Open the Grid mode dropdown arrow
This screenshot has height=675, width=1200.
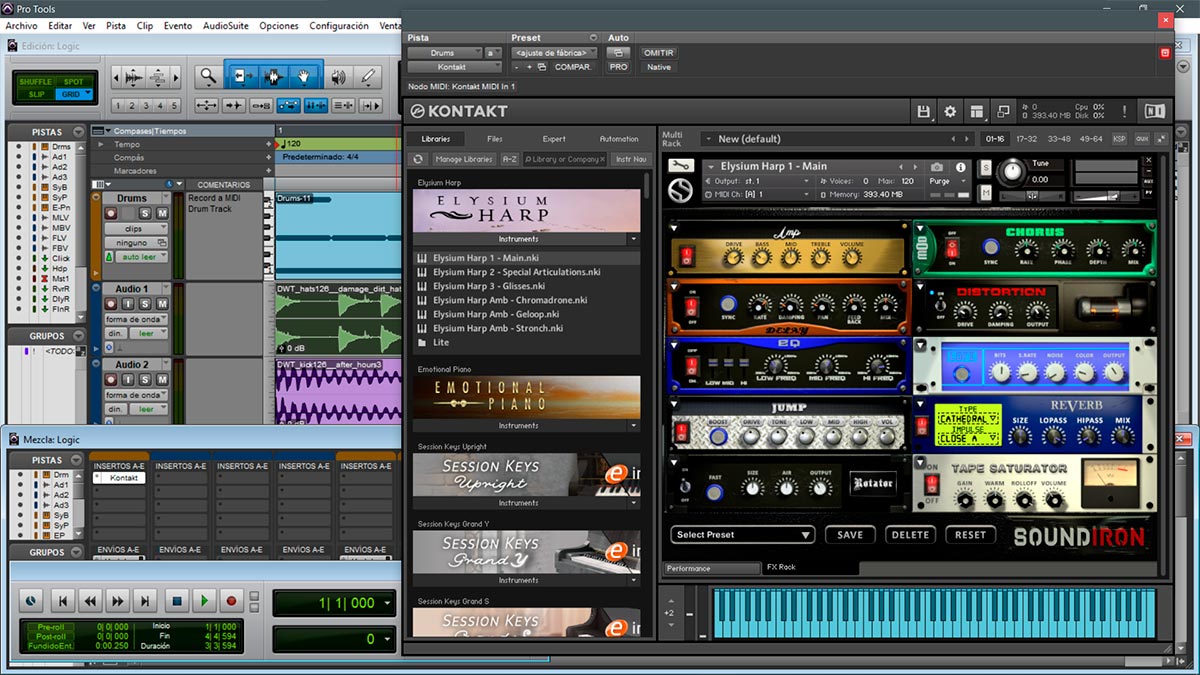click(87, 94)
